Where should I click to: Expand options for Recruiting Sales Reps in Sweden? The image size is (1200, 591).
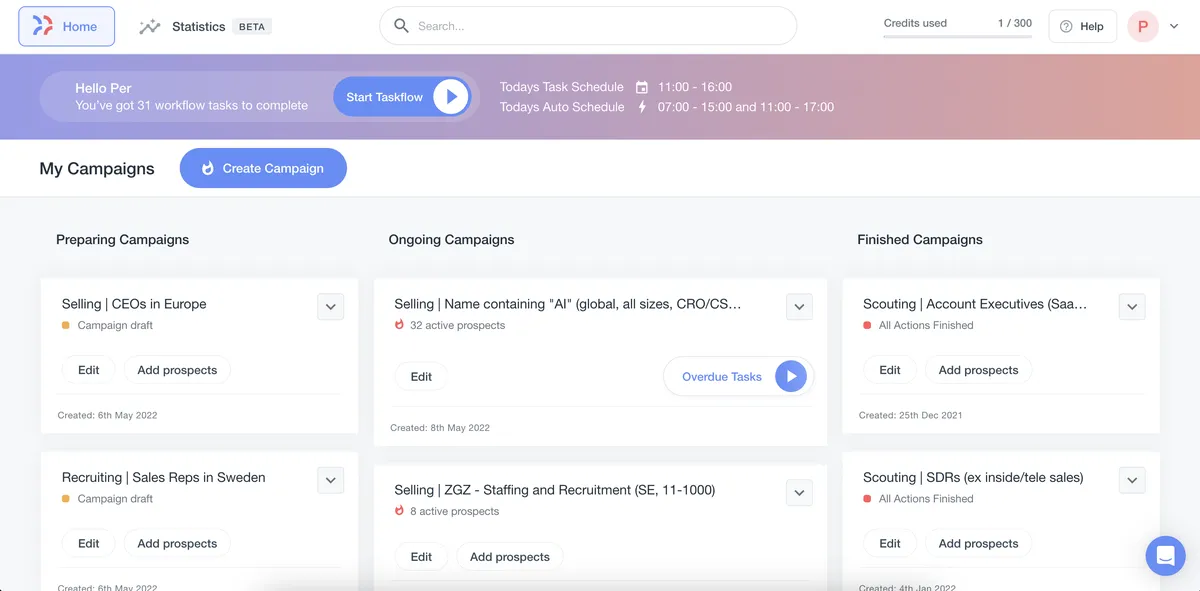coord(331,481)
